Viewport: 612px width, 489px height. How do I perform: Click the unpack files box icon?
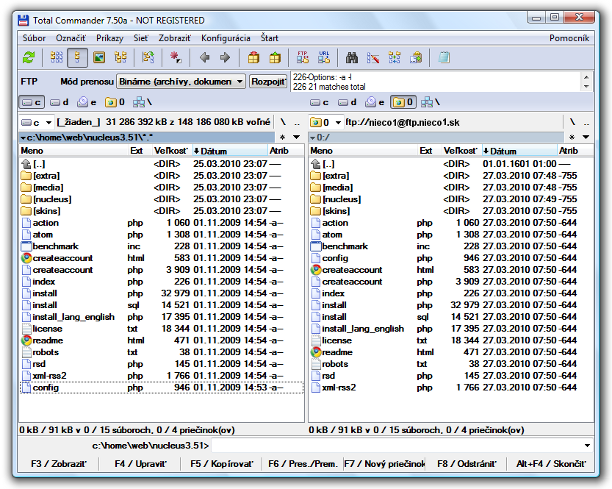pos(275,58)
